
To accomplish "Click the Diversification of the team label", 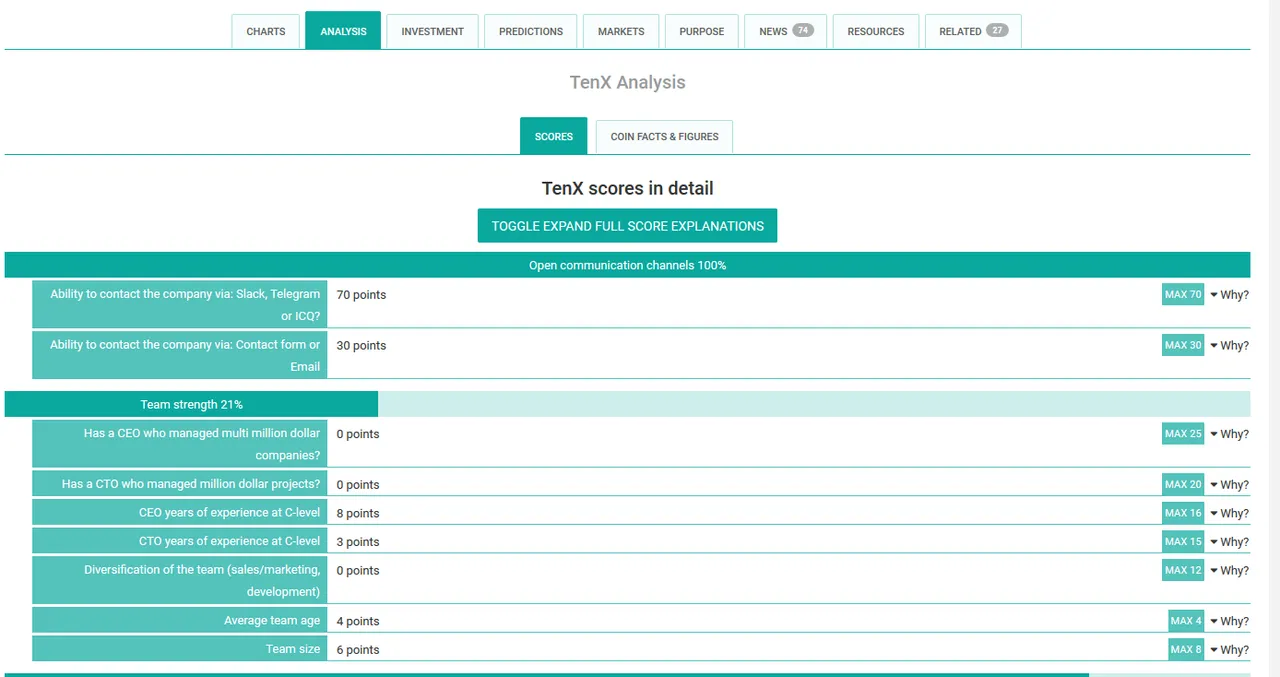I will pyautogui.click(x=180, y=580).
